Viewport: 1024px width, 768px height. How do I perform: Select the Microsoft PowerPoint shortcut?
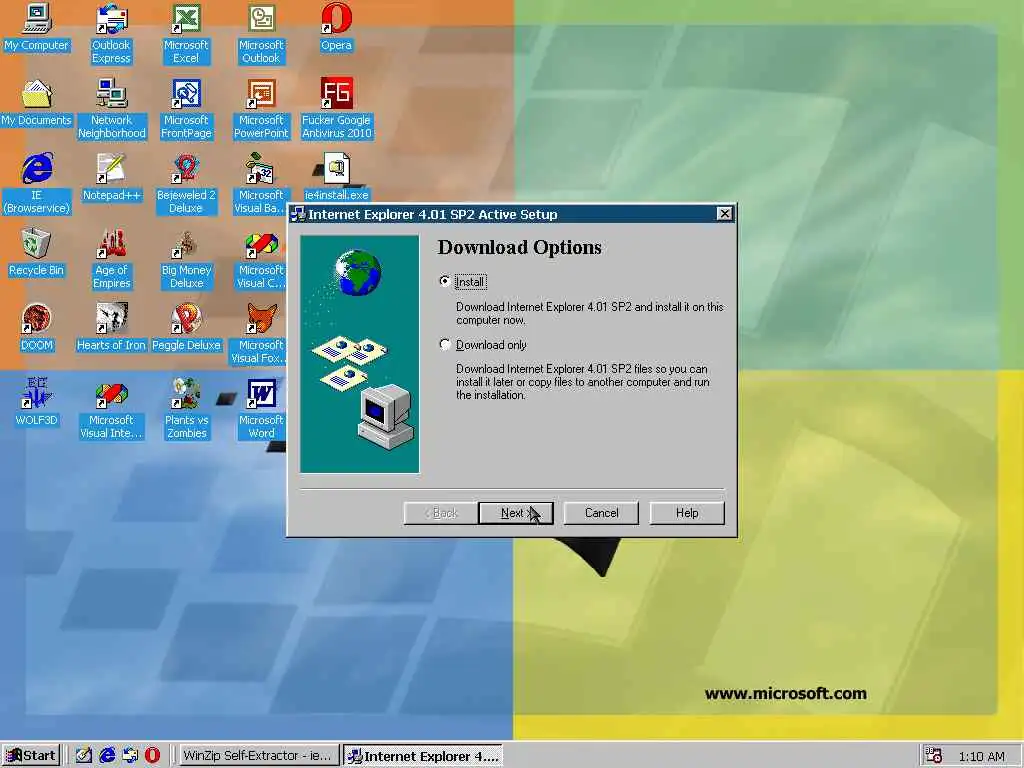pos(261,108)
